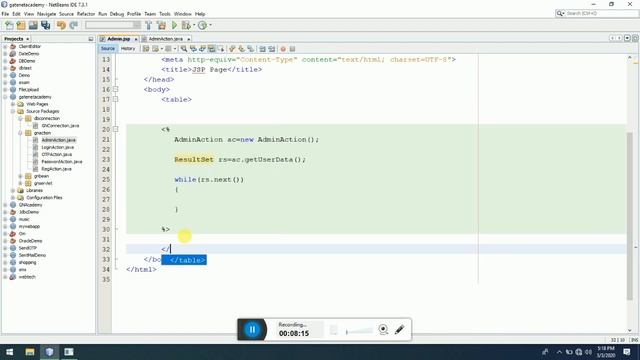Select GNConnection.java in project tree
Image resolution: width=640 pixels, height=360 pixels.
click(x=60, y=126)
